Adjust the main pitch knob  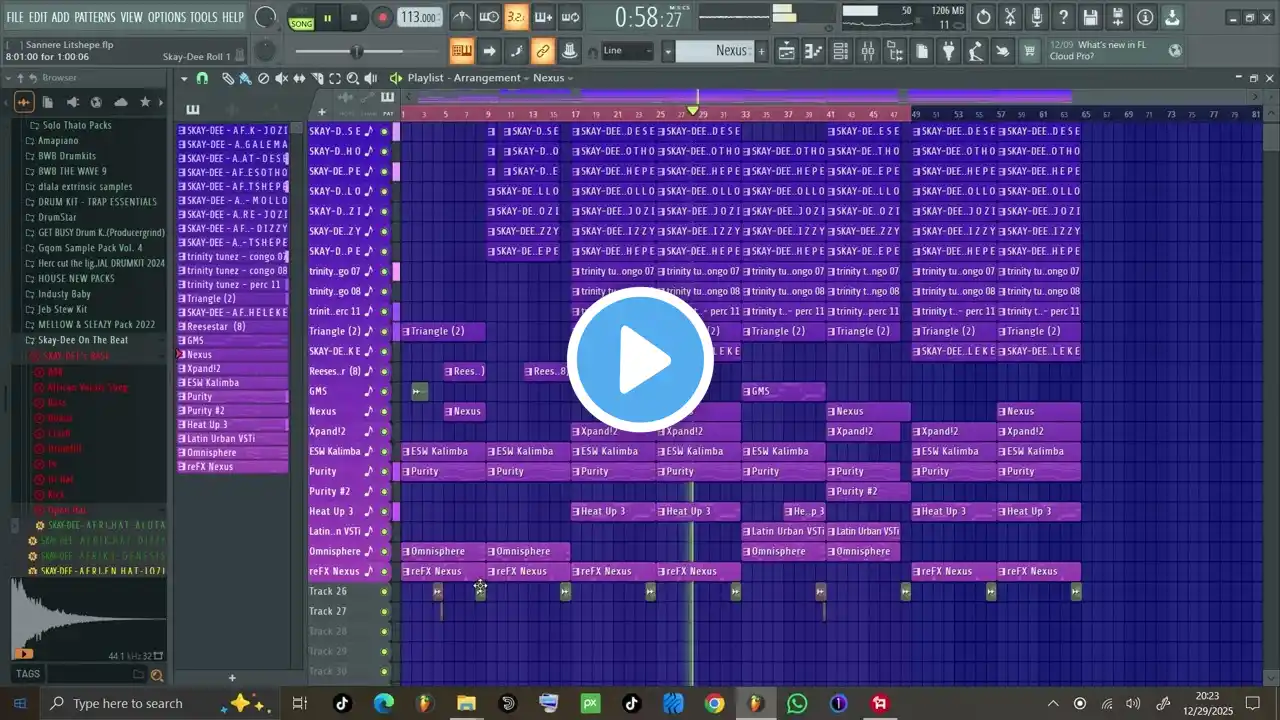[x=265, y=51]
